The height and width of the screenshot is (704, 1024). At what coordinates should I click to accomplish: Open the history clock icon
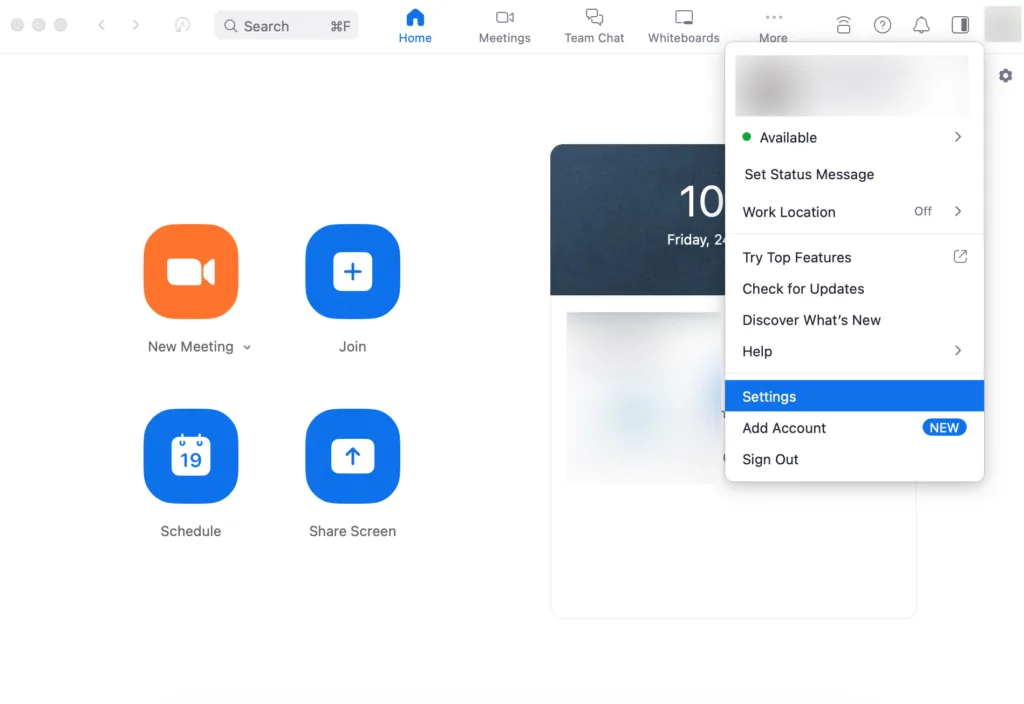182,25
